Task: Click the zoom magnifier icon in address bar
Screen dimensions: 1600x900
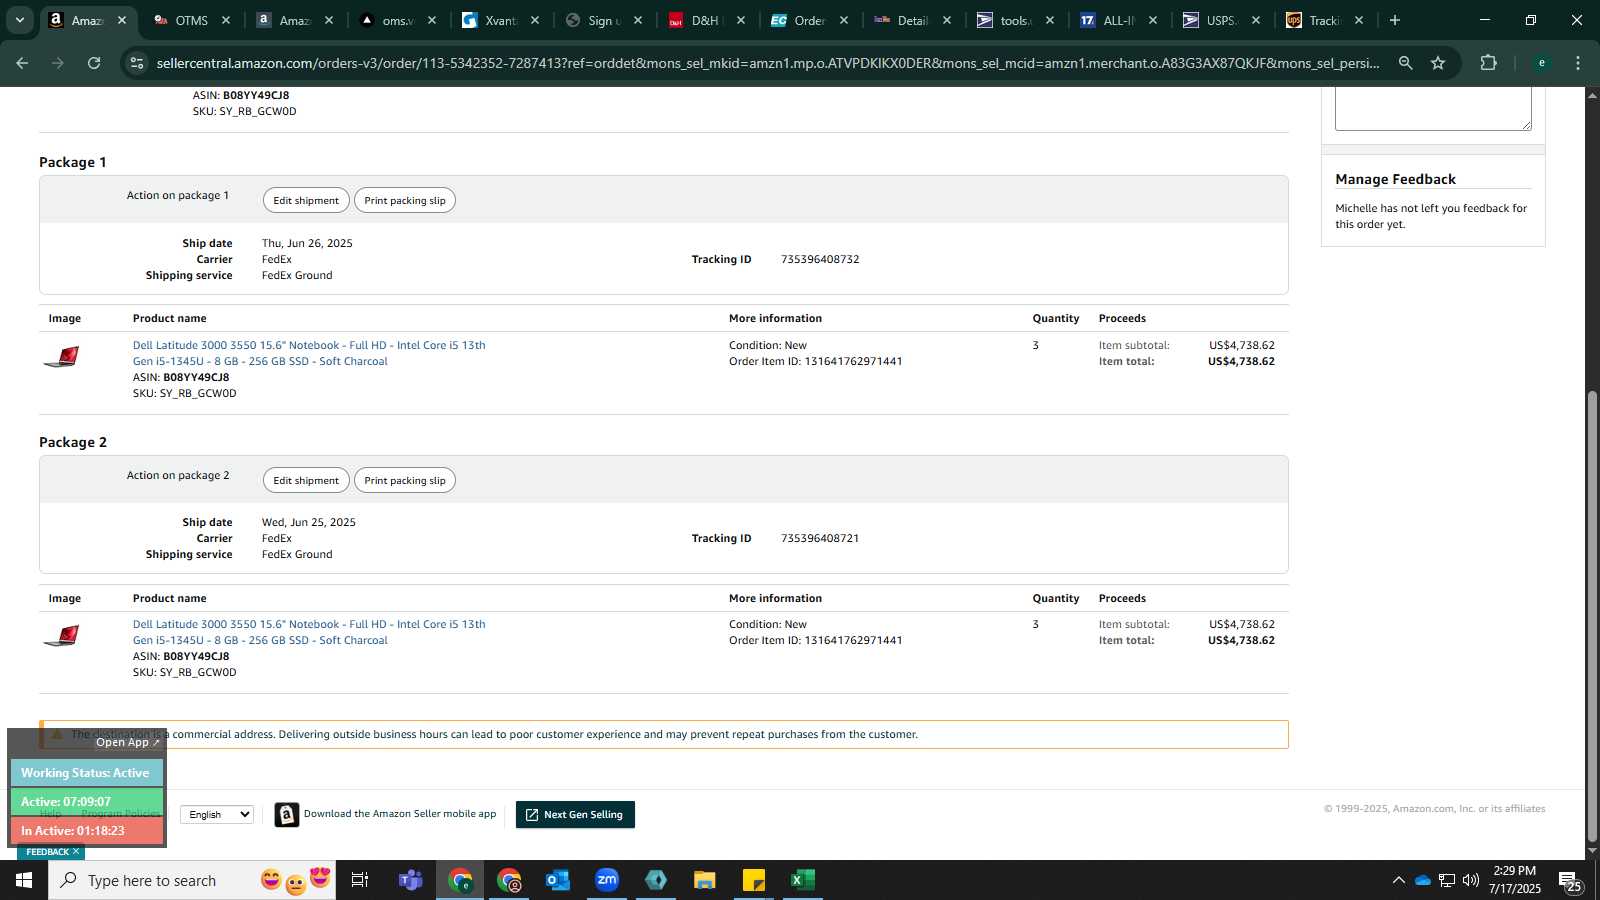Action: (1405, 63)
